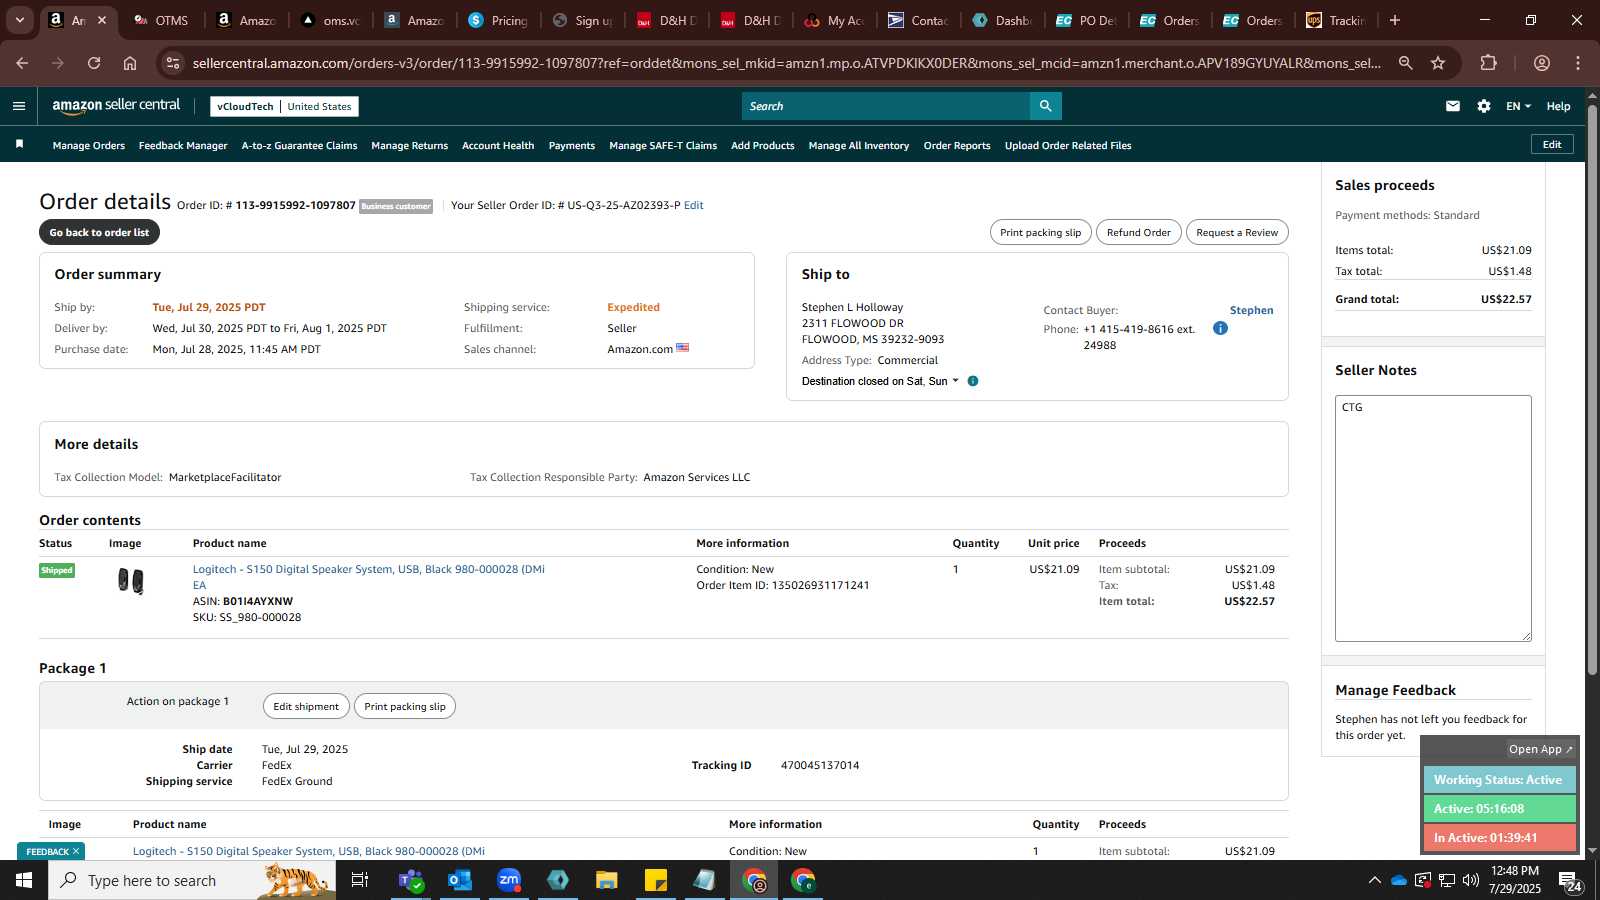Image resolution: width=1600 pixels, height=900 pixels.
Task: Click the Seller Central search field
Action: [886, 106]
